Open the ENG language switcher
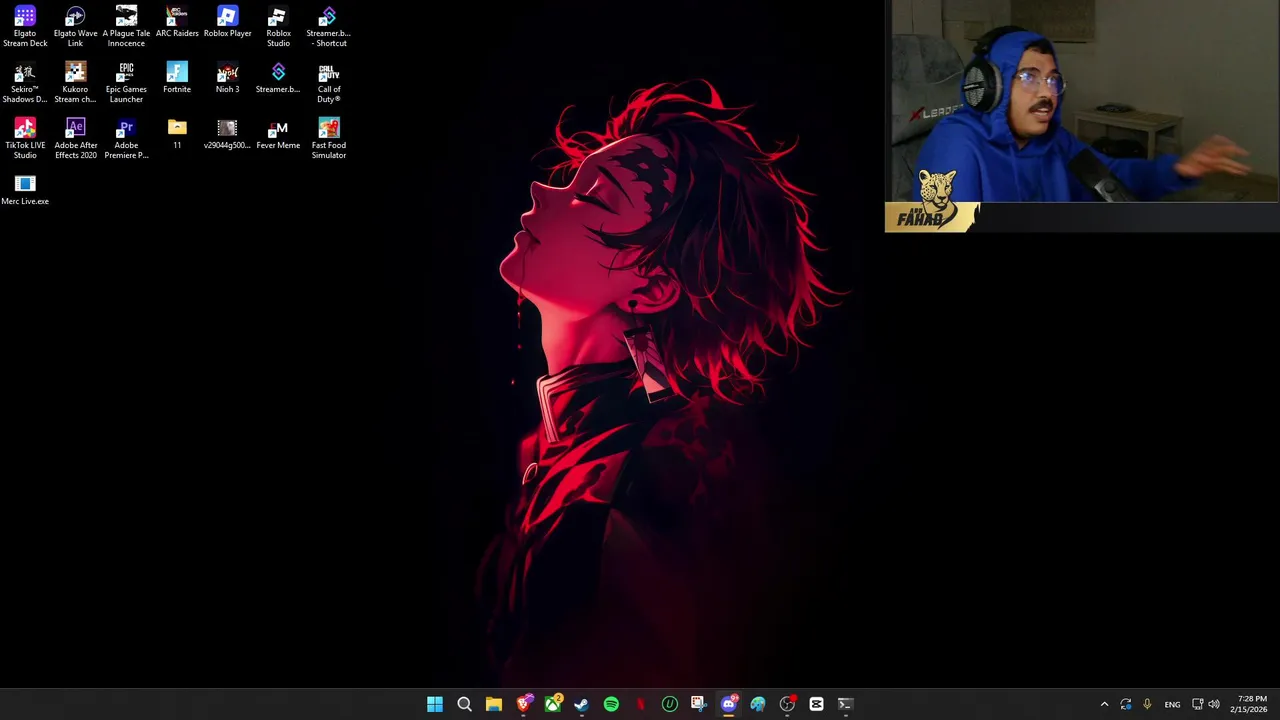1280x720 pixels. 1172,704
